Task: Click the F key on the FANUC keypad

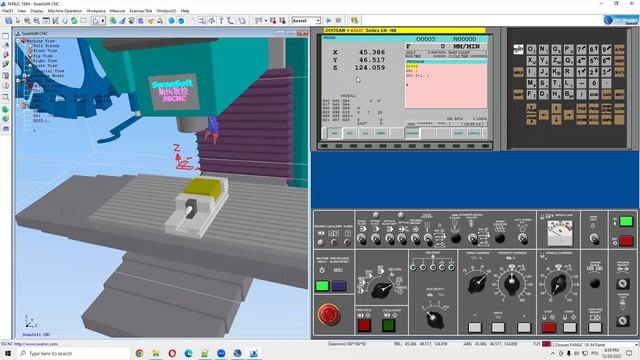Action: (531, 94)
